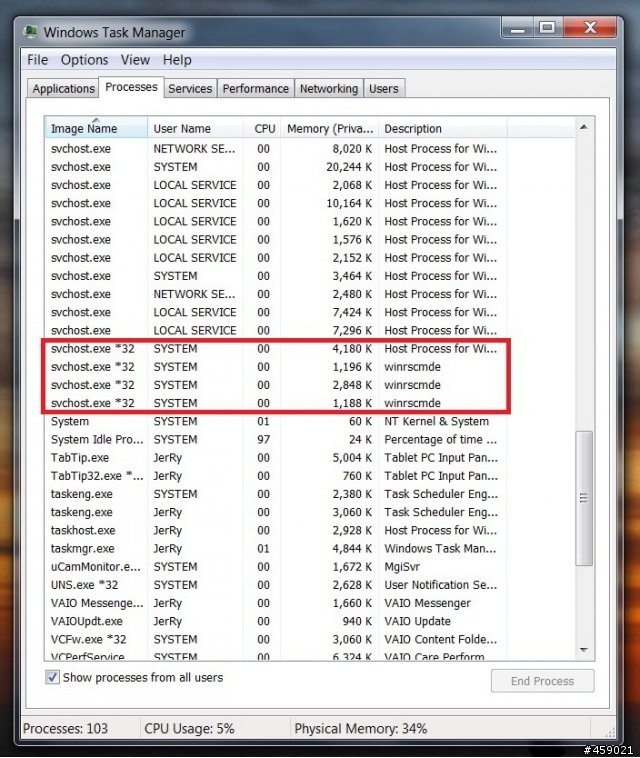640x758 pixels.
Task: Select the VCFw.exe *32 process
Action: pos(276,640)
